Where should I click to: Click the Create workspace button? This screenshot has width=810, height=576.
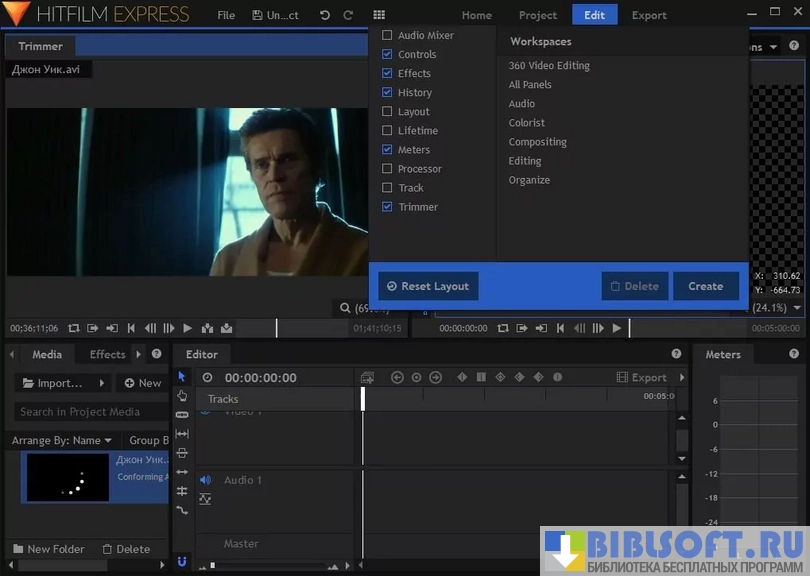[705, 286]
